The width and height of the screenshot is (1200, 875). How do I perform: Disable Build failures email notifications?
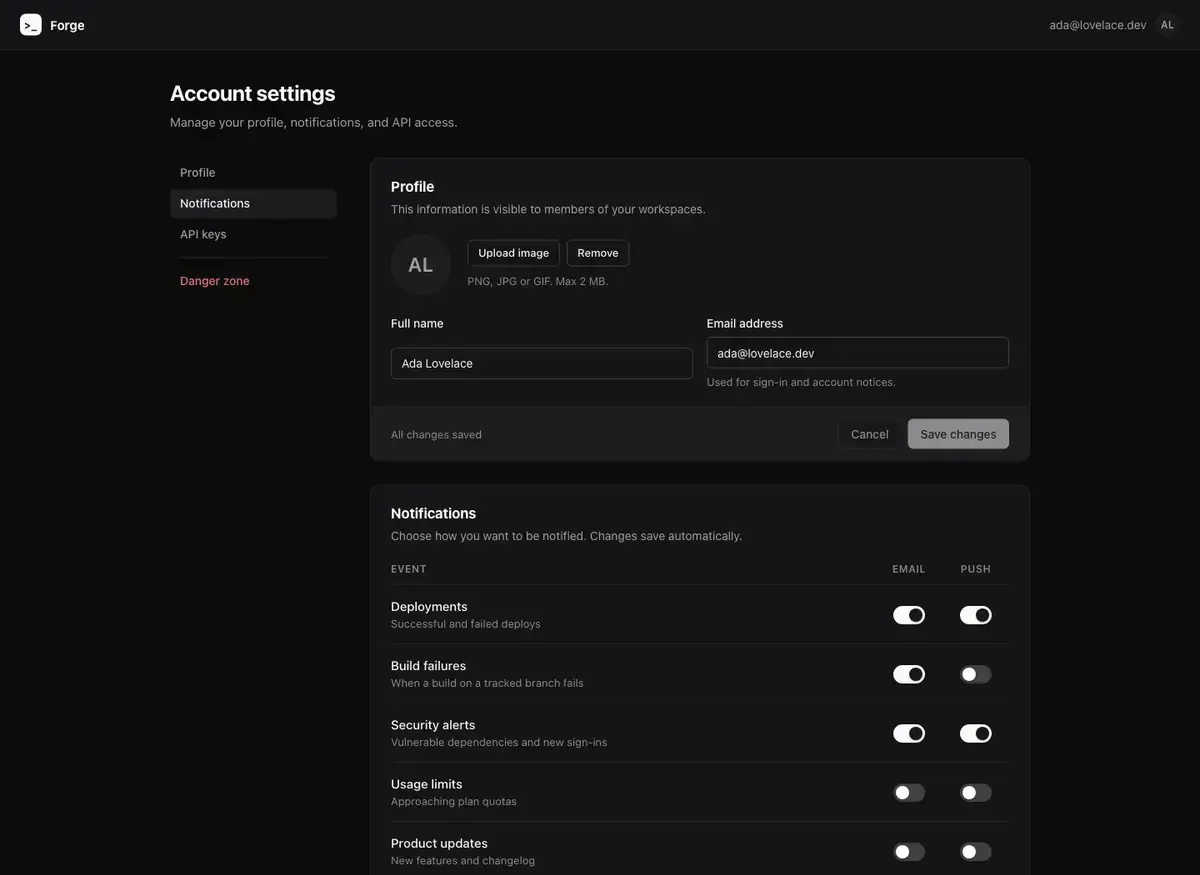tap(909, 674)
